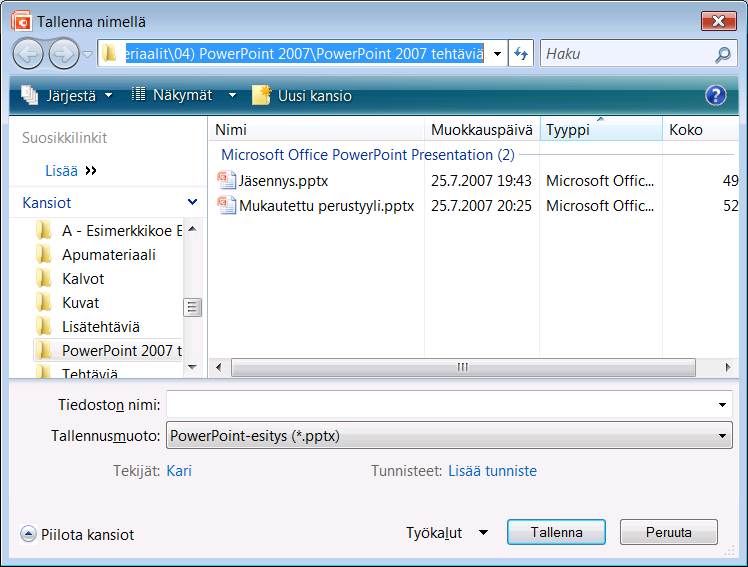Click folder tree scroll up arrow
The height and width of the screenshot is (567, 748).
193,229
